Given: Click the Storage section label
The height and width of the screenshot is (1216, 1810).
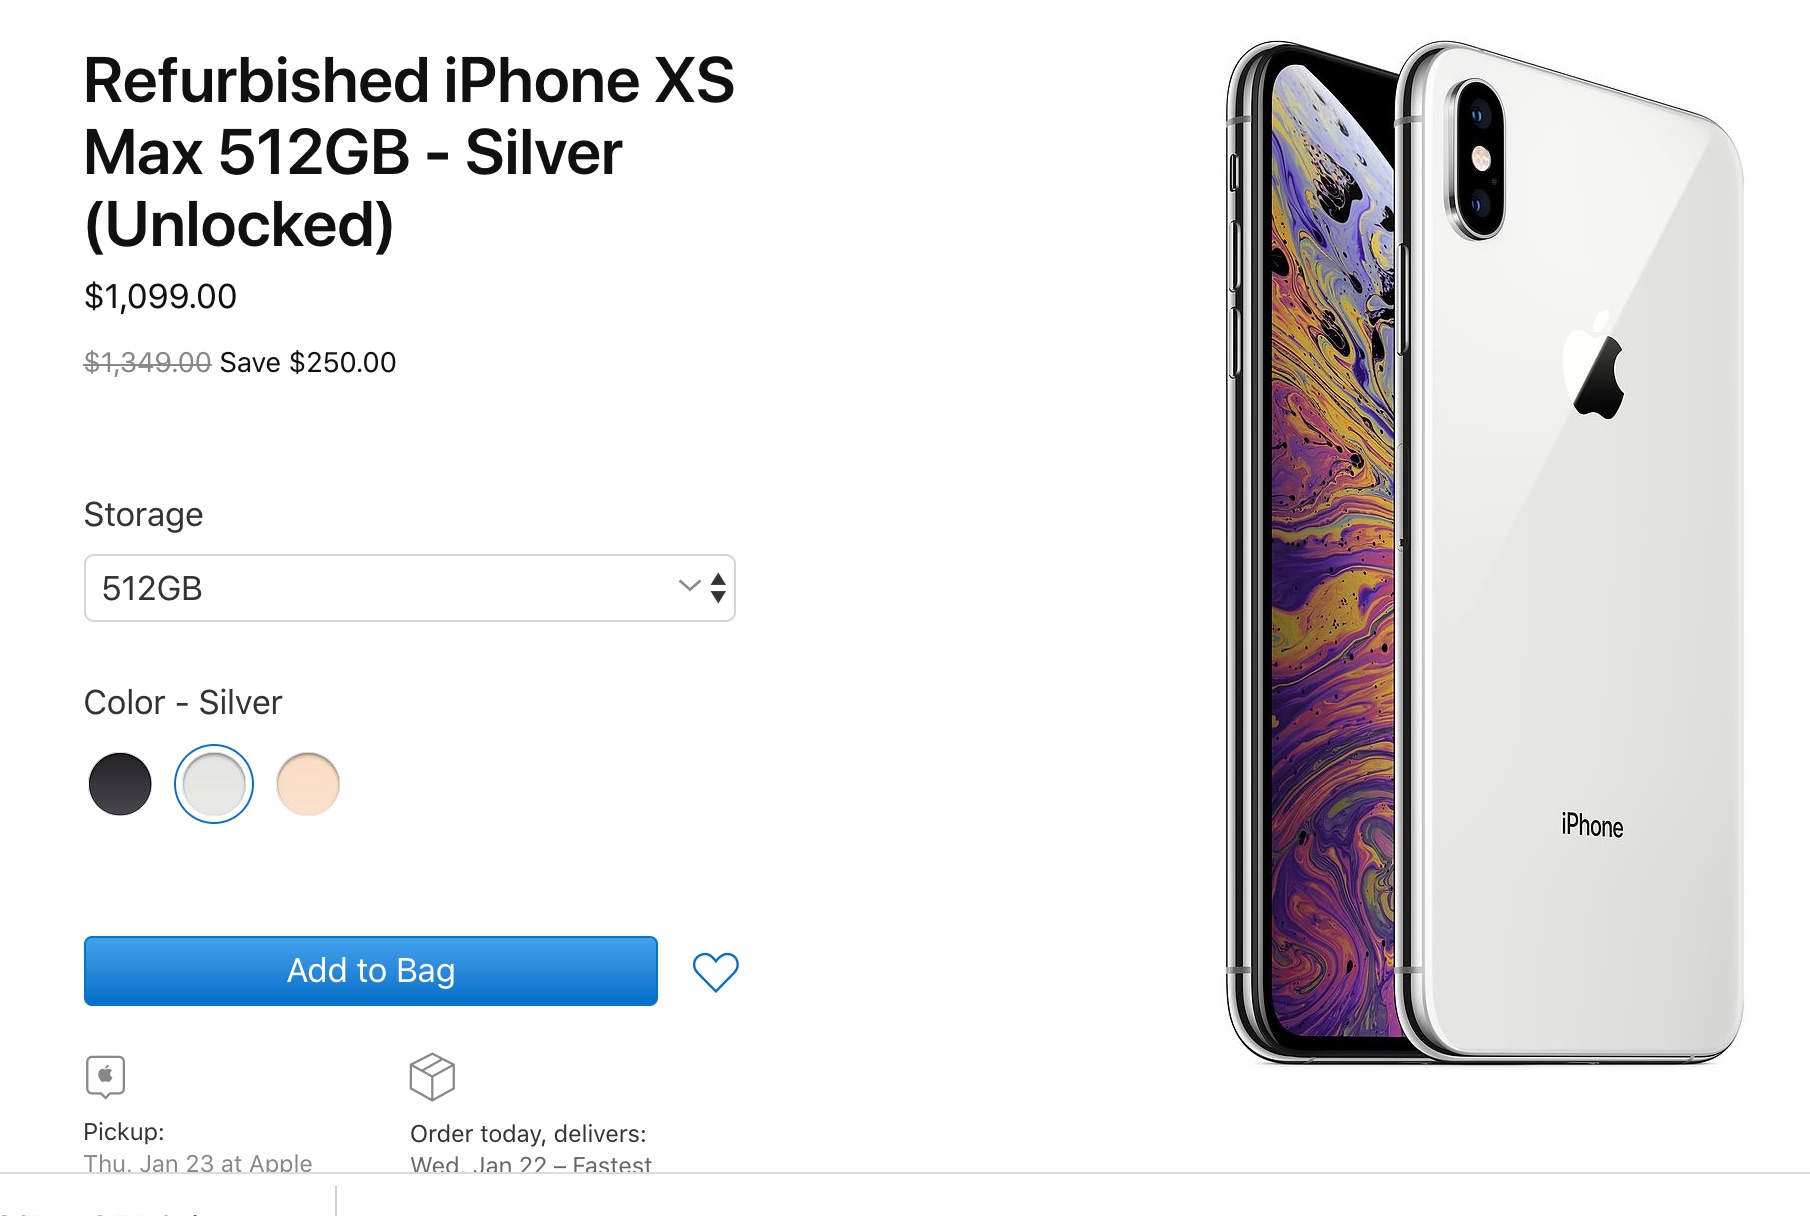Looking at the screenshot, I should pos(143,514).
